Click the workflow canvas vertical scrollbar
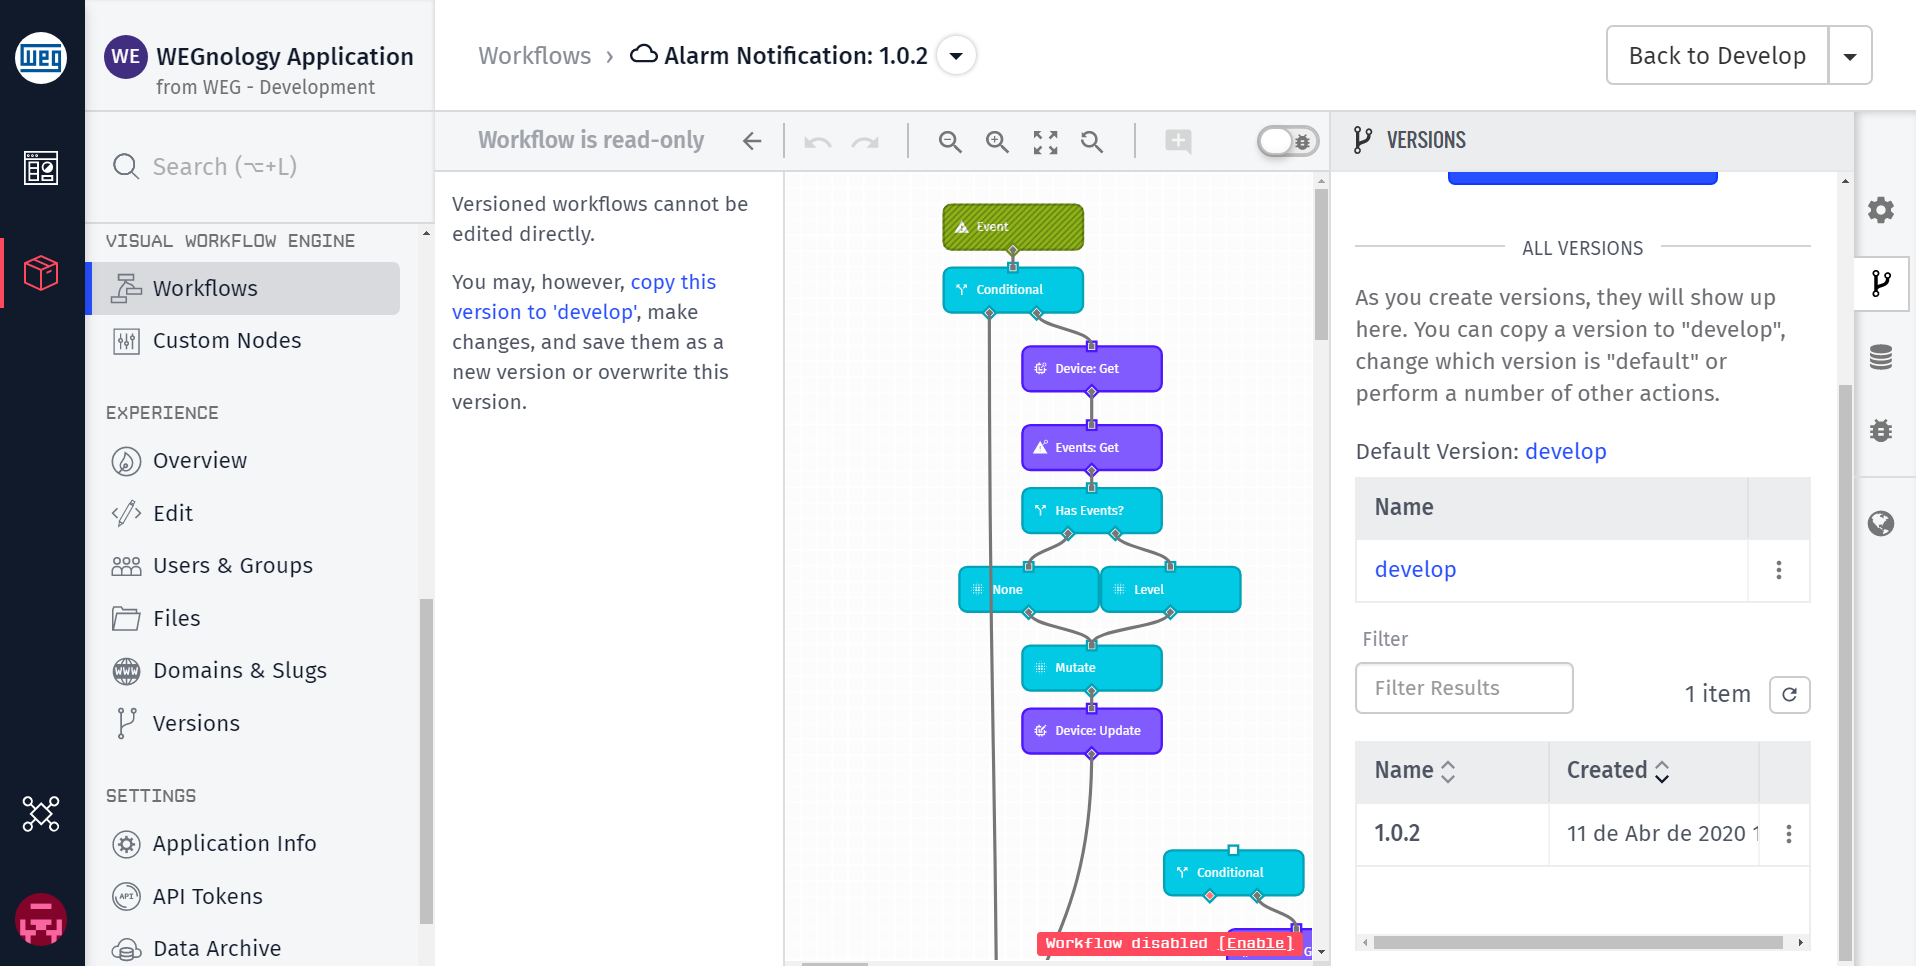This screenshot has height=966, width=1916. pyautogui.click(x=1321, y=265)
